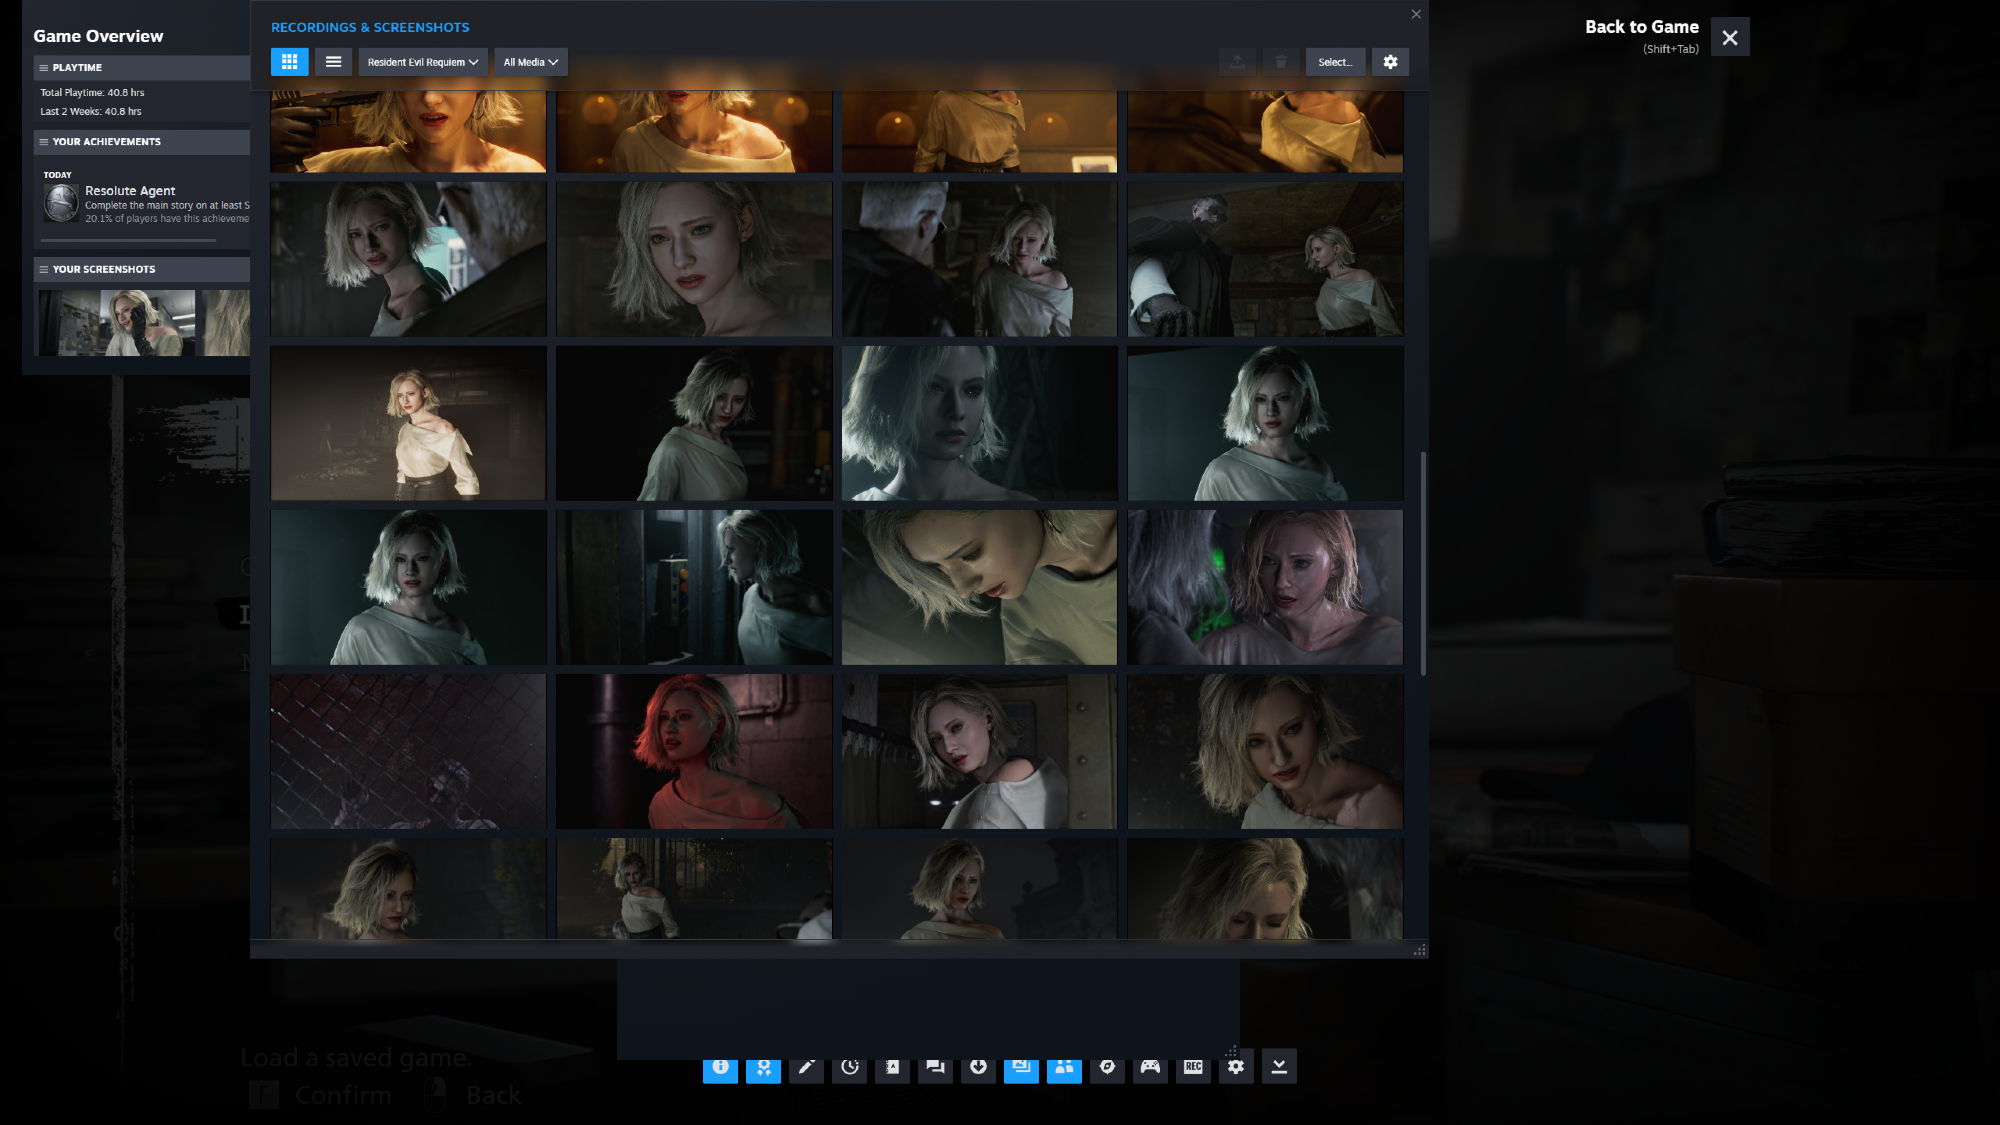Screen dimensions: 2000x1125
Task: Switch to list view
Action: (x=333, y=62)
